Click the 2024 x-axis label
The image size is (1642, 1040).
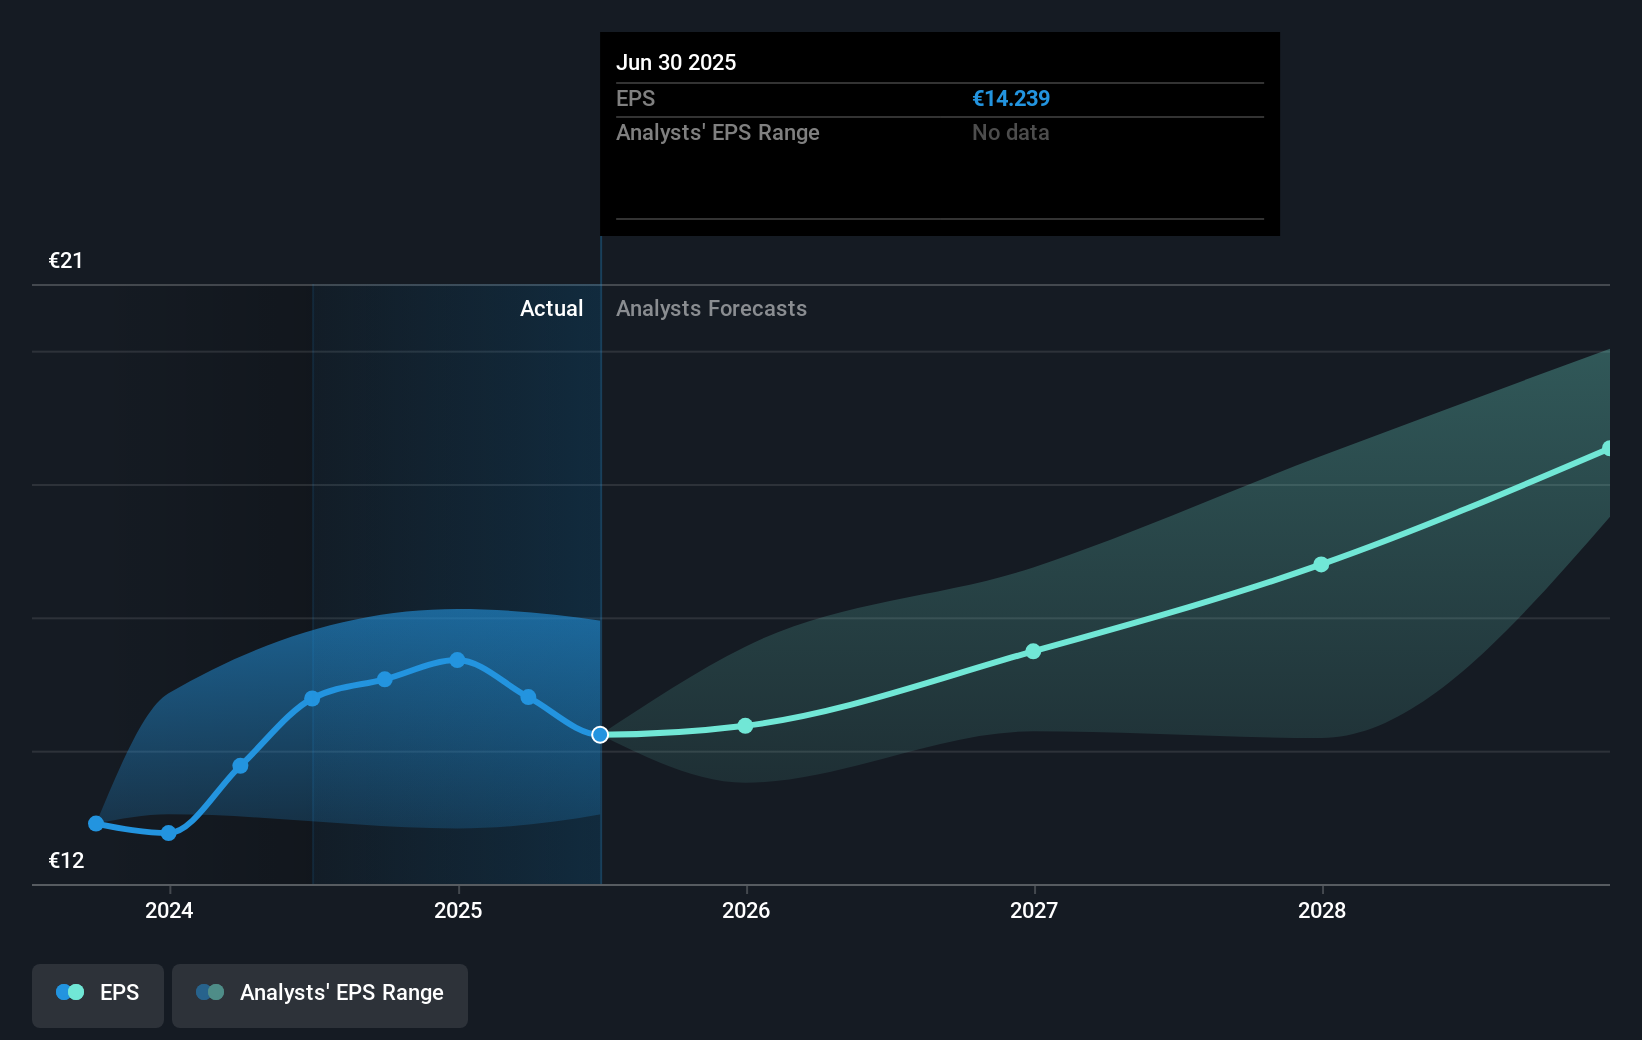[x=169, y=910]
